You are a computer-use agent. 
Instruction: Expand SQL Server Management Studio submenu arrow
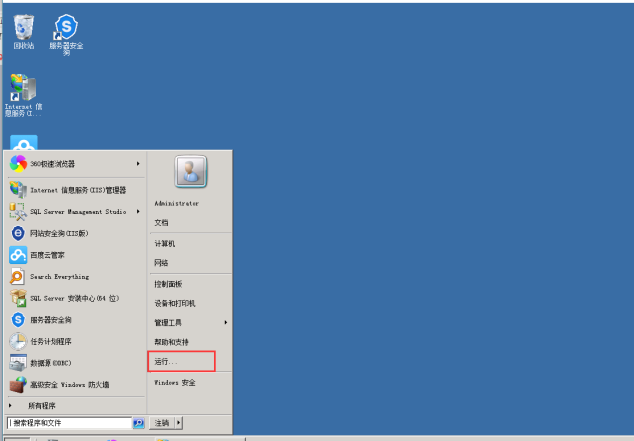[x=138, y=211]
